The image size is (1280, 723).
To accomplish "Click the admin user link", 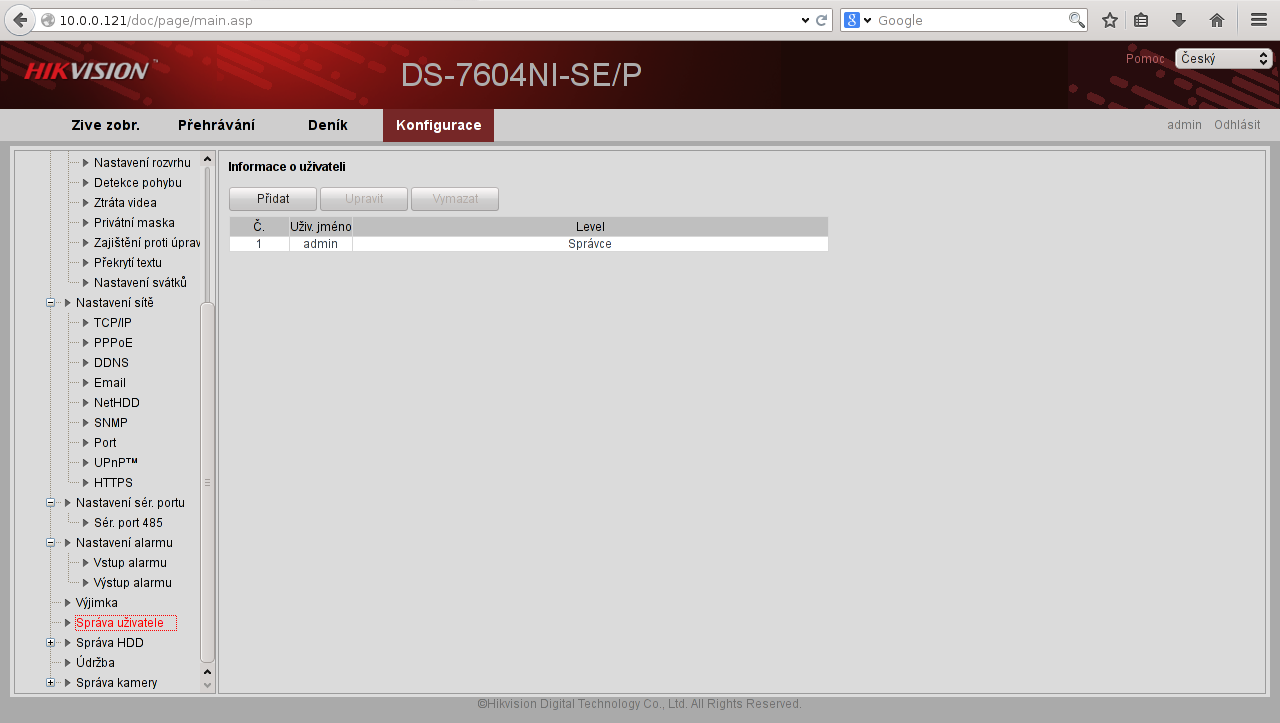I will click(x=1184, y=125).
